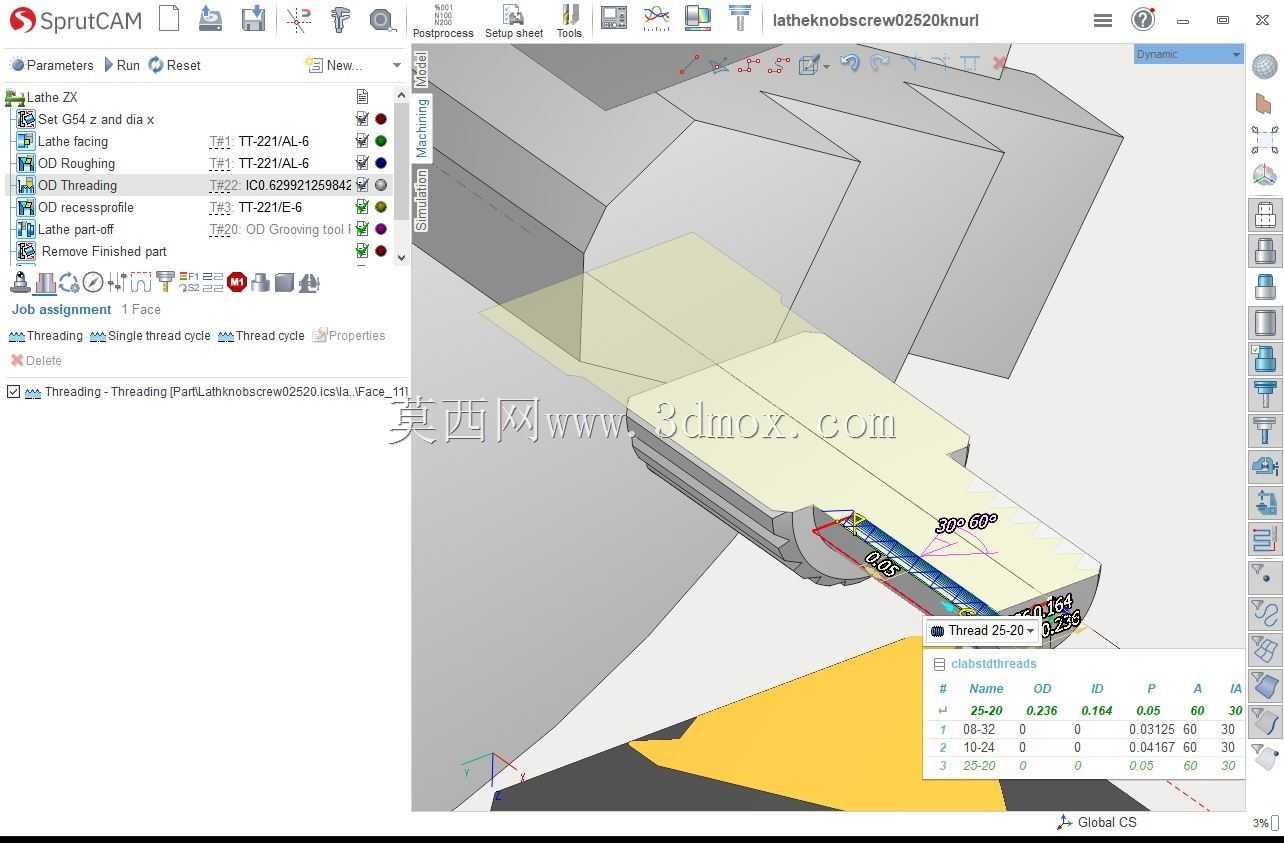
Task: Open the Setup sheet
Action: point(514,20)
